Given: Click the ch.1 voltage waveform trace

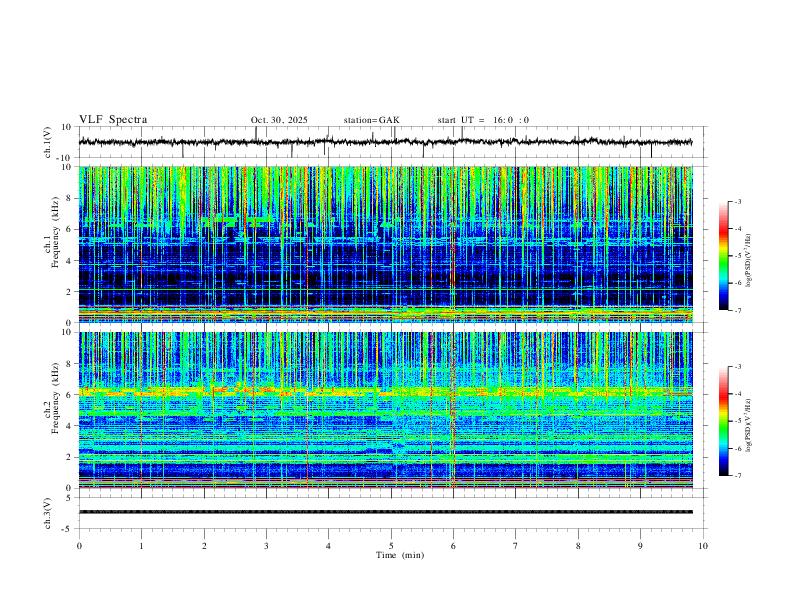Looking at the screenshot, I should 385,142.
